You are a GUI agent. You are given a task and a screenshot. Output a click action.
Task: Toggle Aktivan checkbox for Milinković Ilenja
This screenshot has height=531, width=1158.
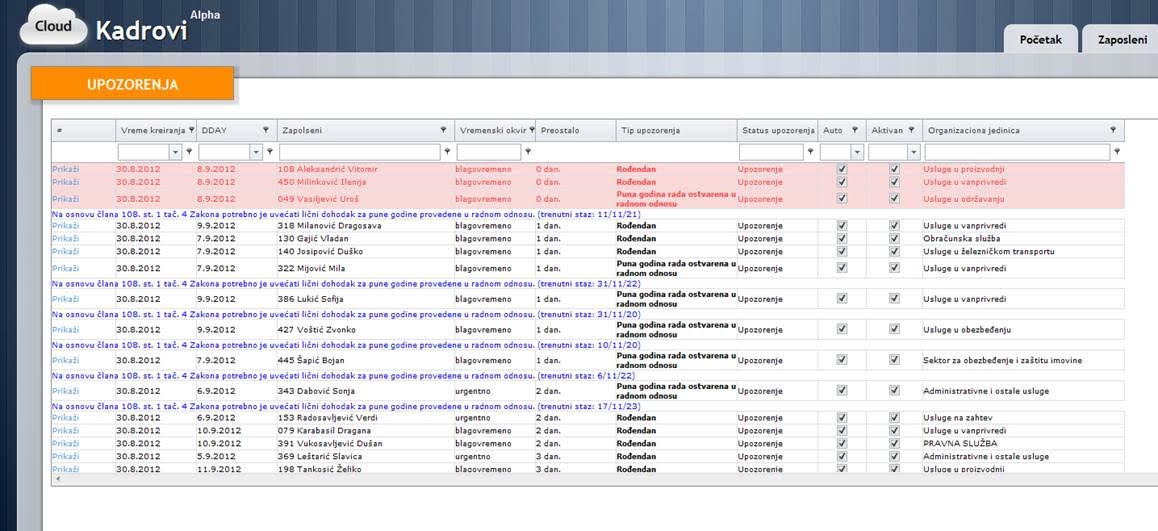coord(894,182)
